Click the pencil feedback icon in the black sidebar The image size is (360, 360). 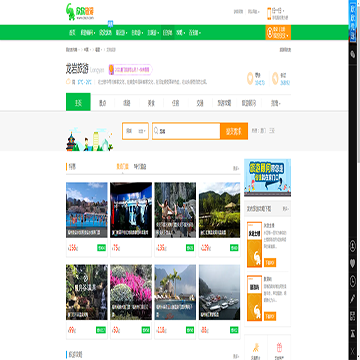pyautogui.click(x=353, y=298)
